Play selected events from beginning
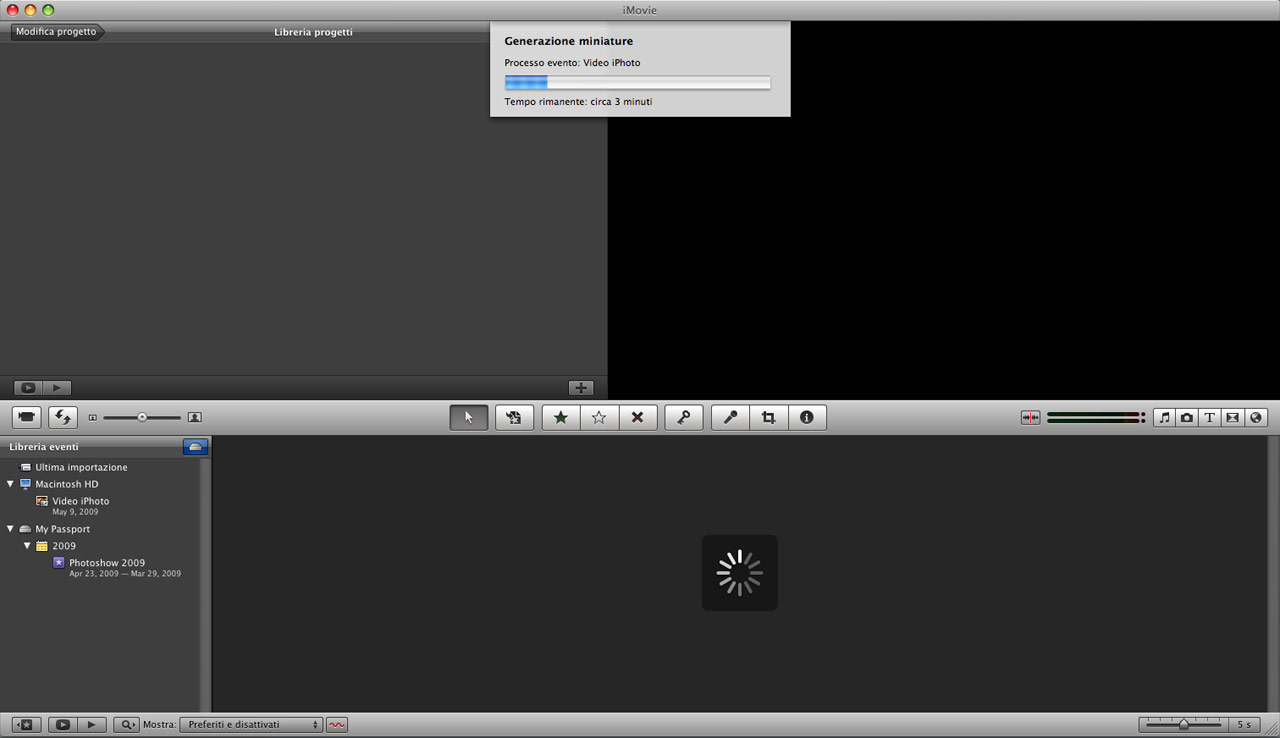Image resolution: width=1280 pixels, height=738 pixels. (x=91, y=725)
